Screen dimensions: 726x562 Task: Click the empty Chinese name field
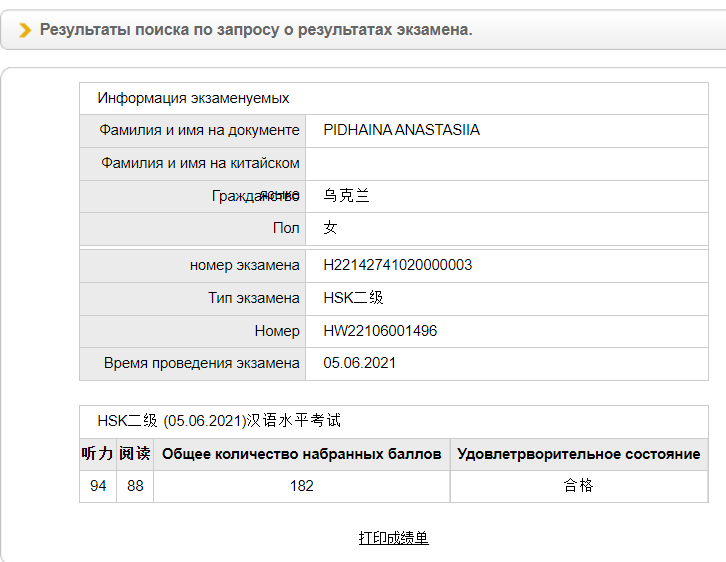(505, 163)
